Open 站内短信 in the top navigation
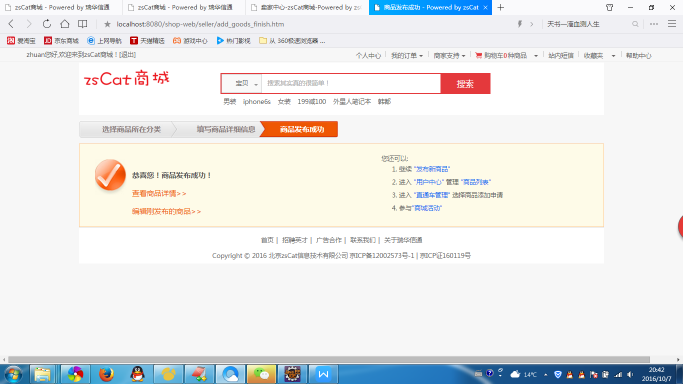The width and height of the screenshot is (683, 384). 561,56
